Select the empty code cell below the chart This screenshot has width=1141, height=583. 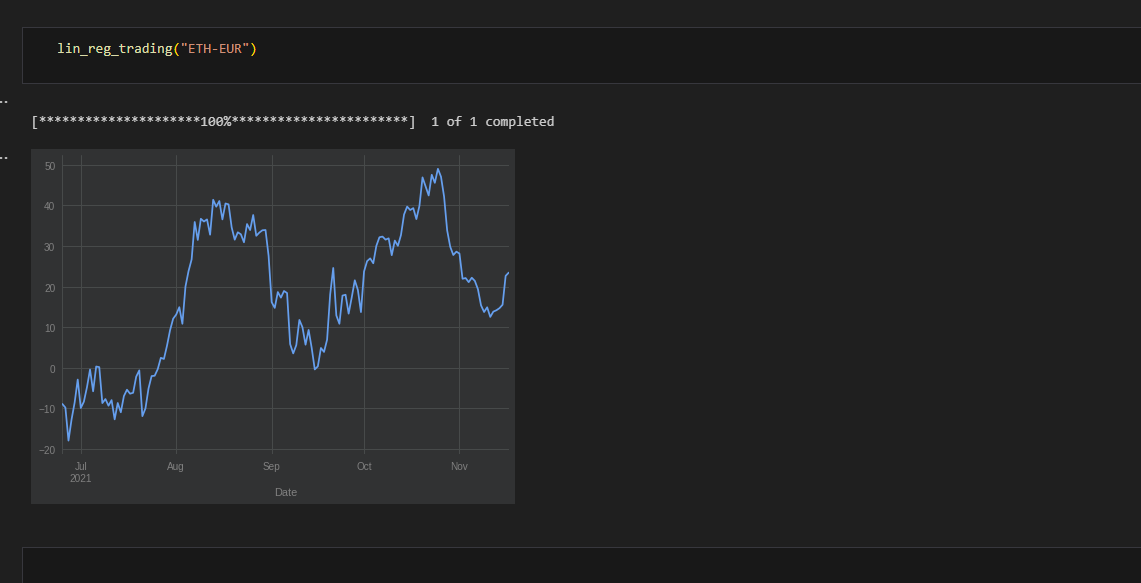point(581,565)
